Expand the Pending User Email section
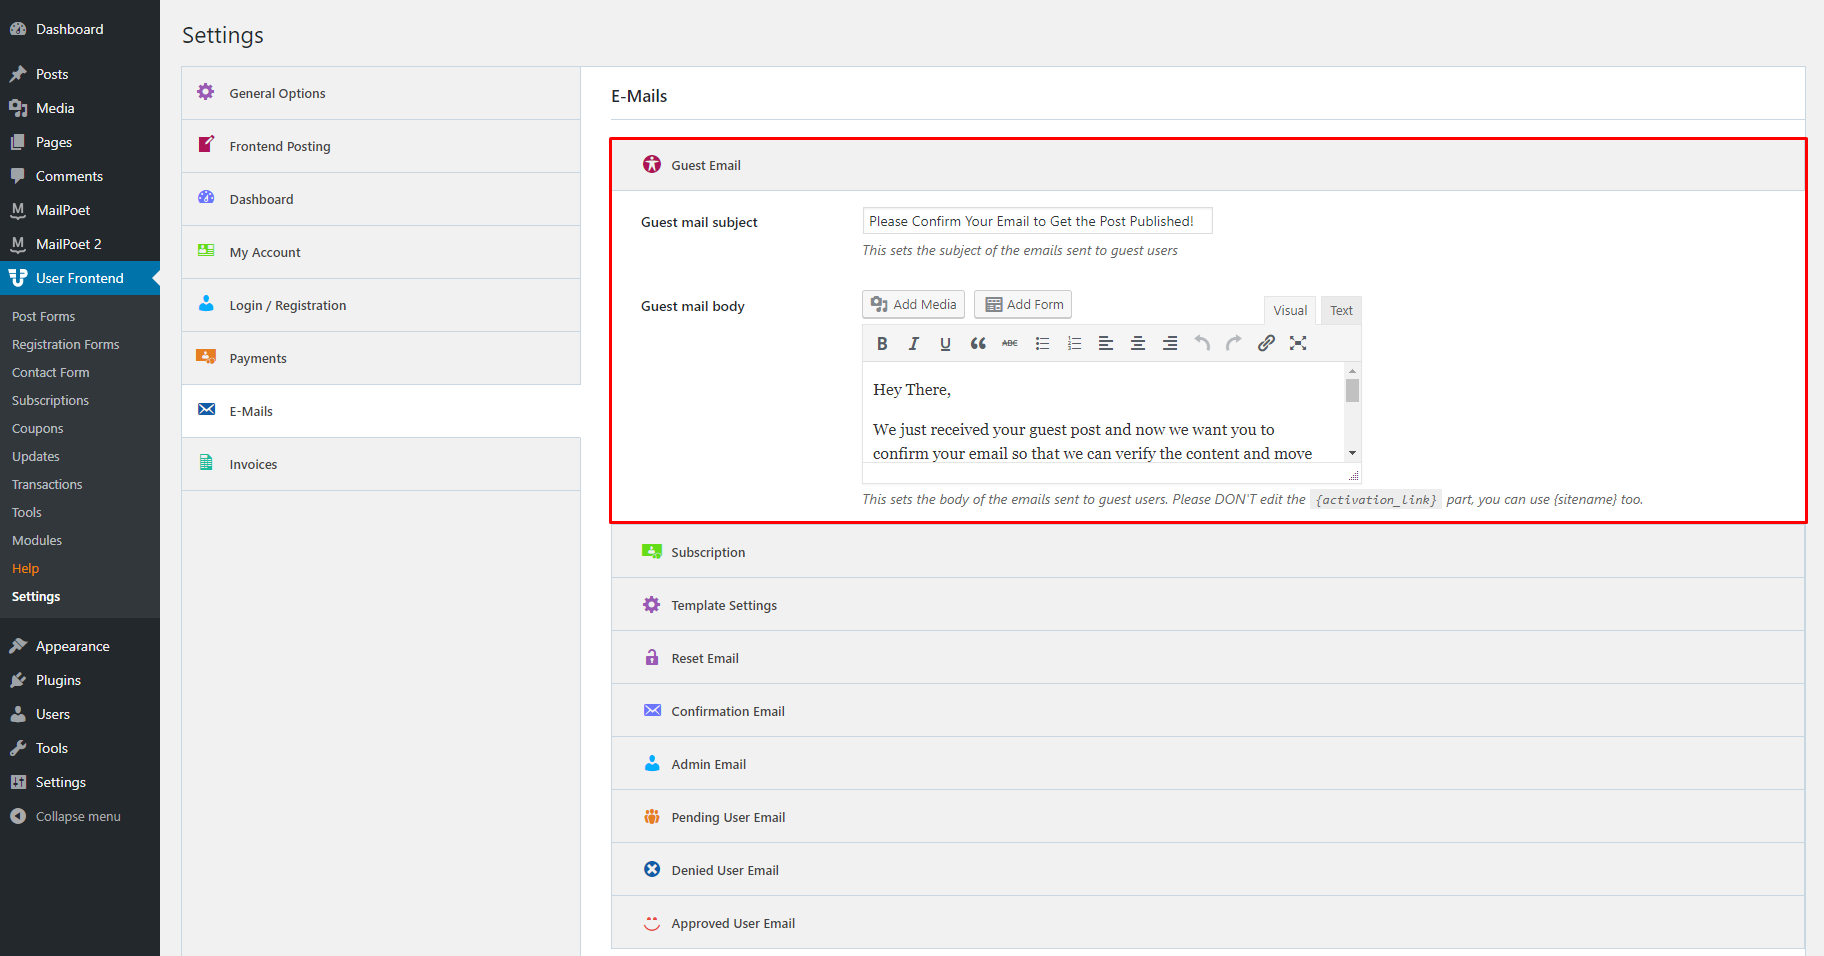The width and height of the screenshot is (1824, 956). click(1208, 817)
